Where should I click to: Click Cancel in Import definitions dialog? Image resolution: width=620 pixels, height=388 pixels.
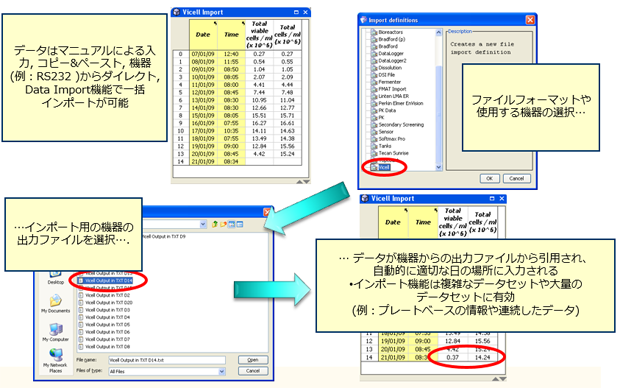click(x=516, y=178)
